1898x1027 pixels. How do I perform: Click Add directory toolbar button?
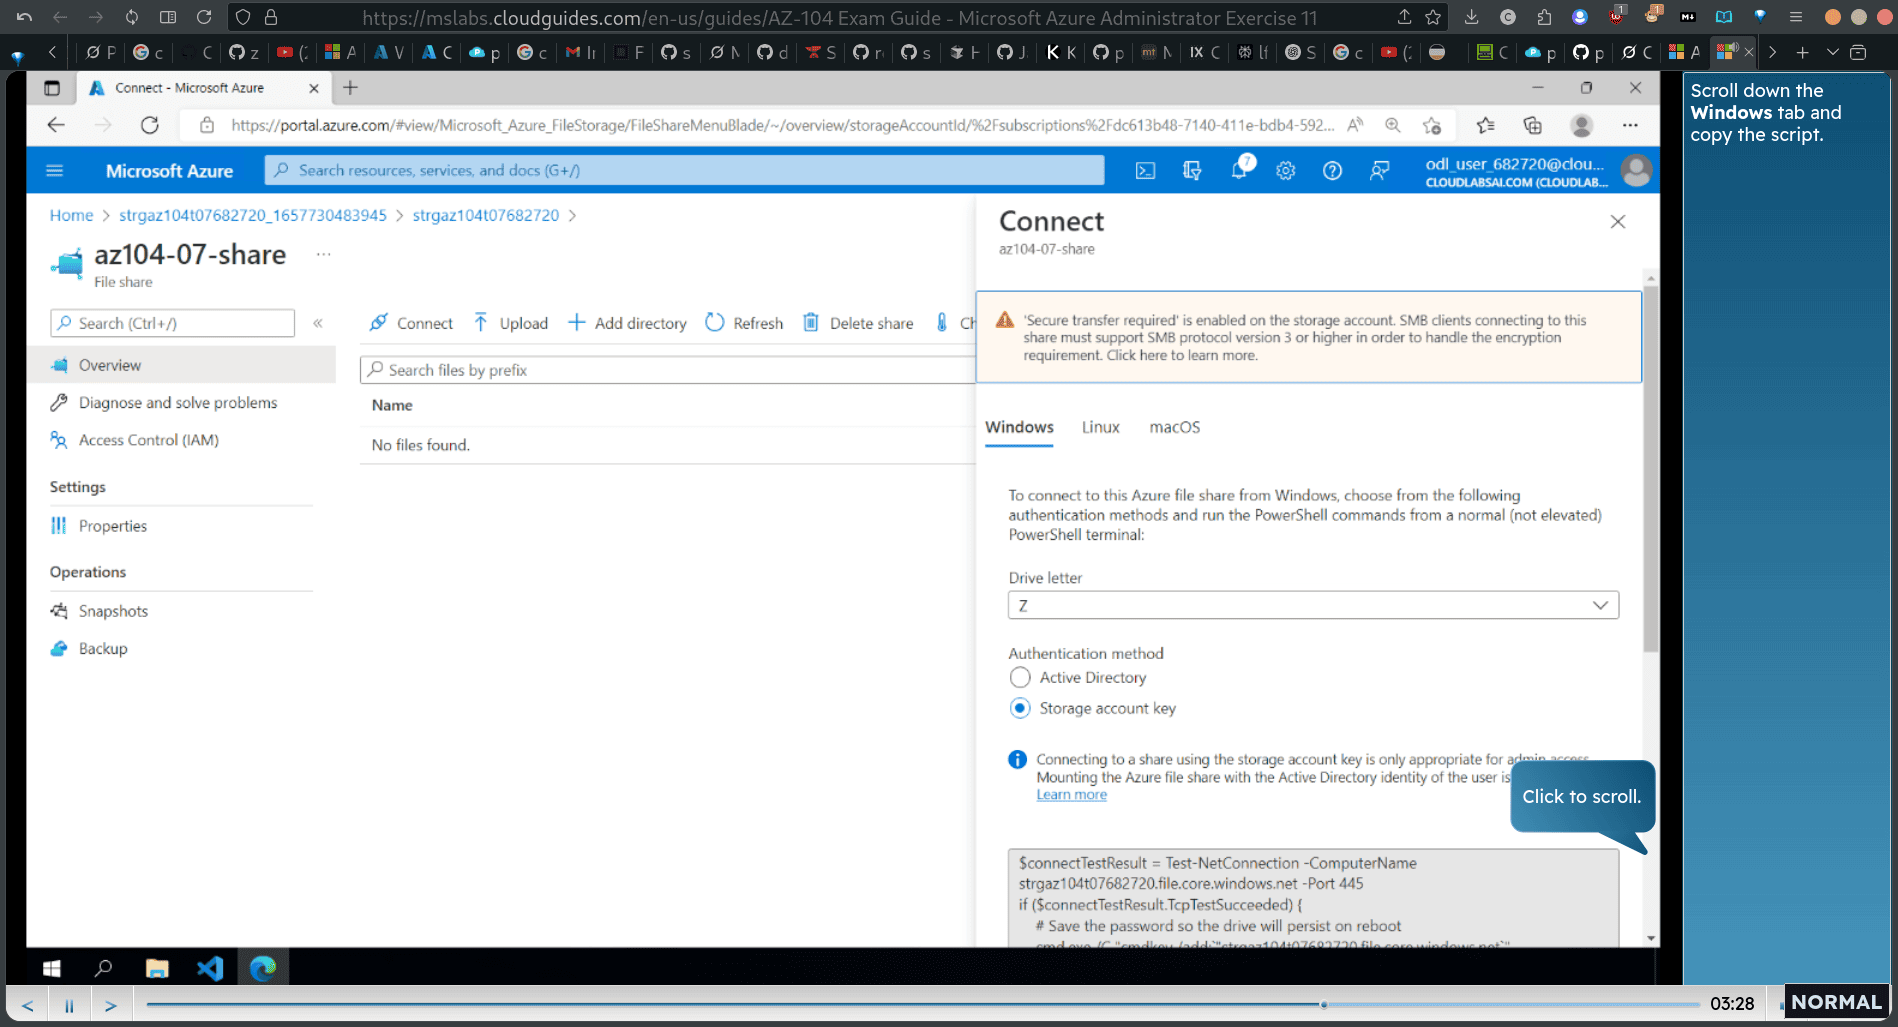[x=627, y=323]
